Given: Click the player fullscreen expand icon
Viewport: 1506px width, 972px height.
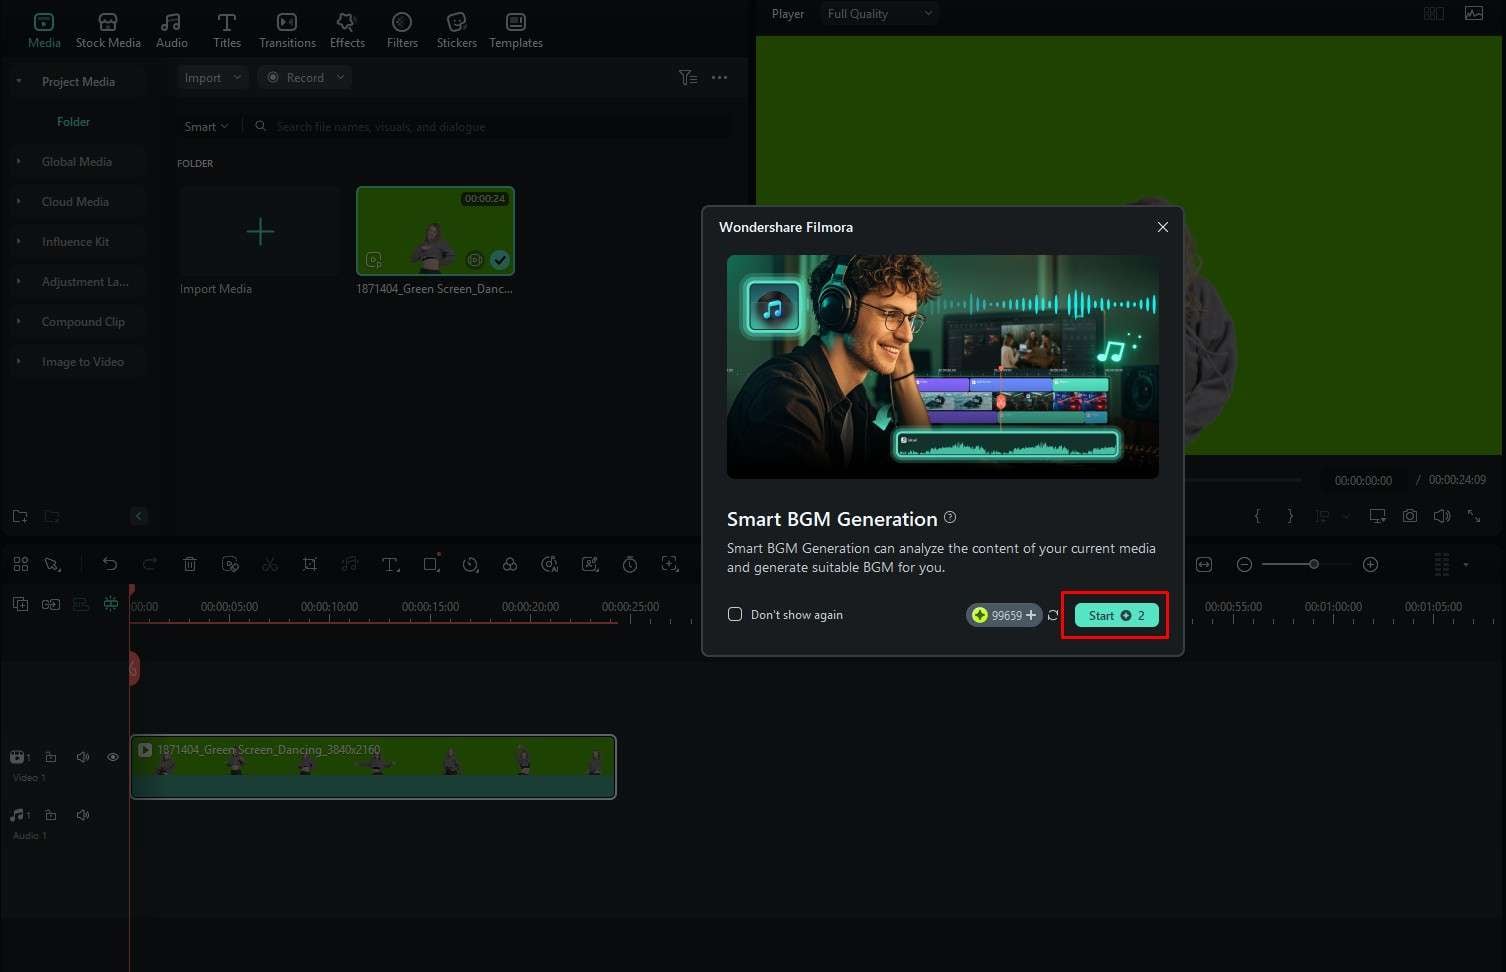Looking at the screenshot, I should (x=1474, y=516).
